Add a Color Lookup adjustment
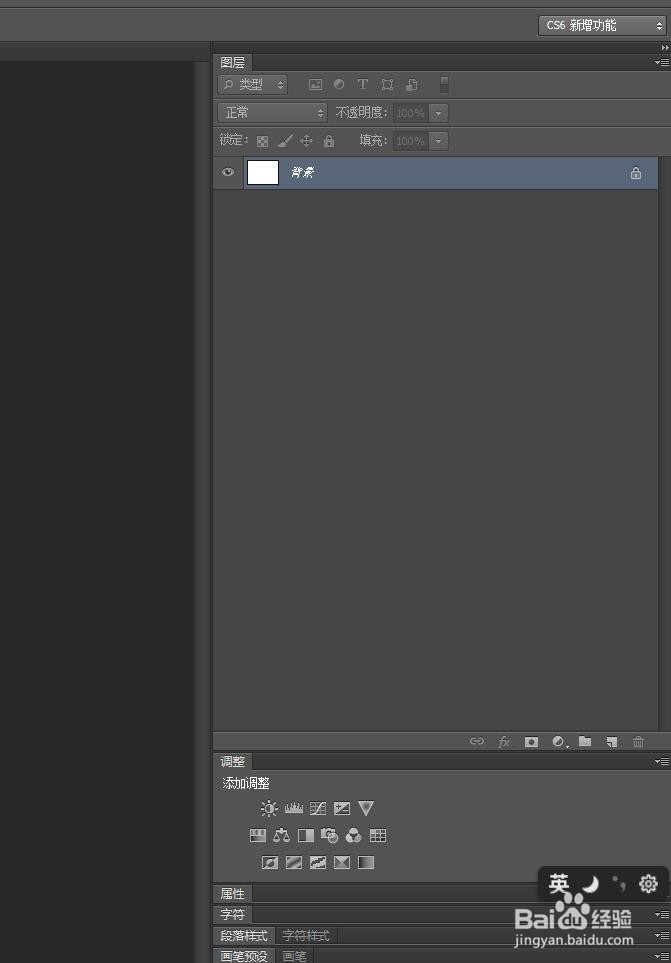671x963 pixels. pos(378,835)
